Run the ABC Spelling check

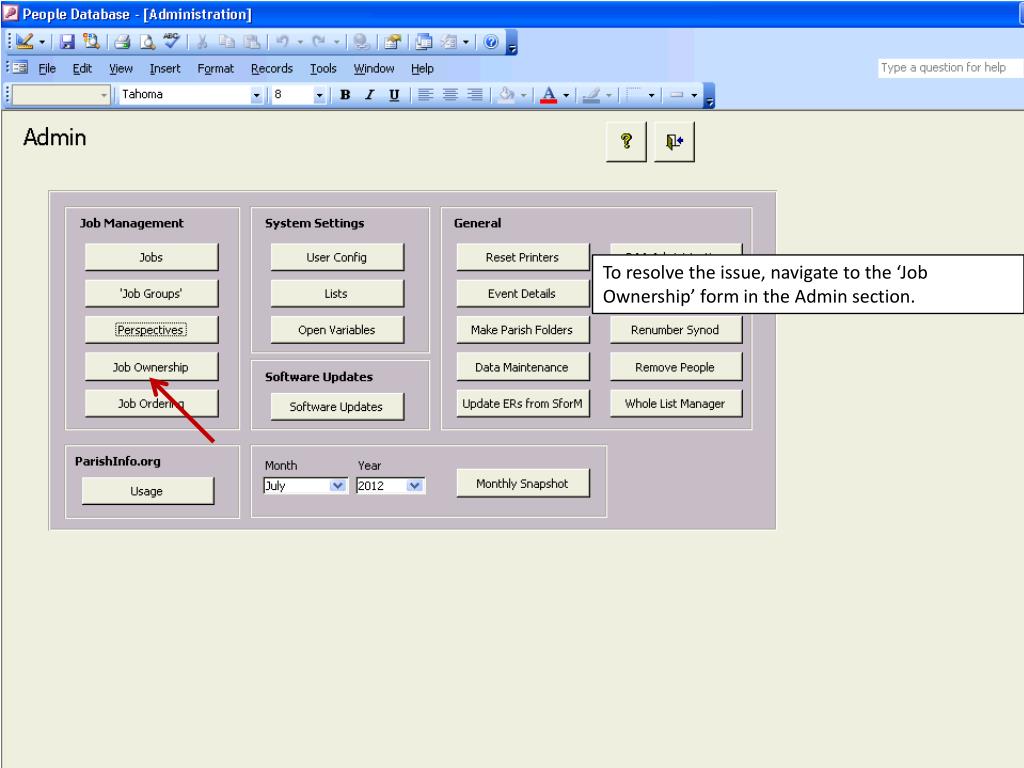(172, 41)
